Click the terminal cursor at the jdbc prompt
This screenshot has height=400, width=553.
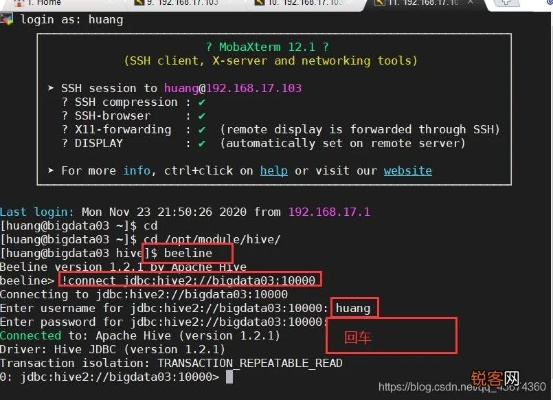click(x=229, y=377)
